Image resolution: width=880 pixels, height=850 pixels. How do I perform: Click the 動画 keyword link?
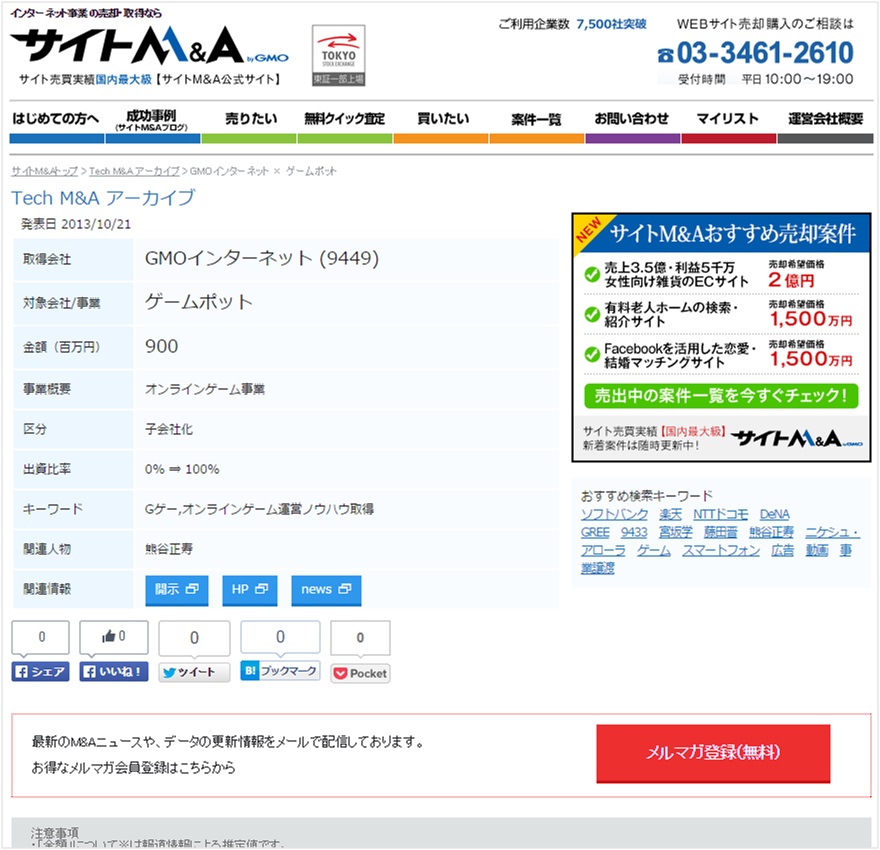click(x=817, y=550)
